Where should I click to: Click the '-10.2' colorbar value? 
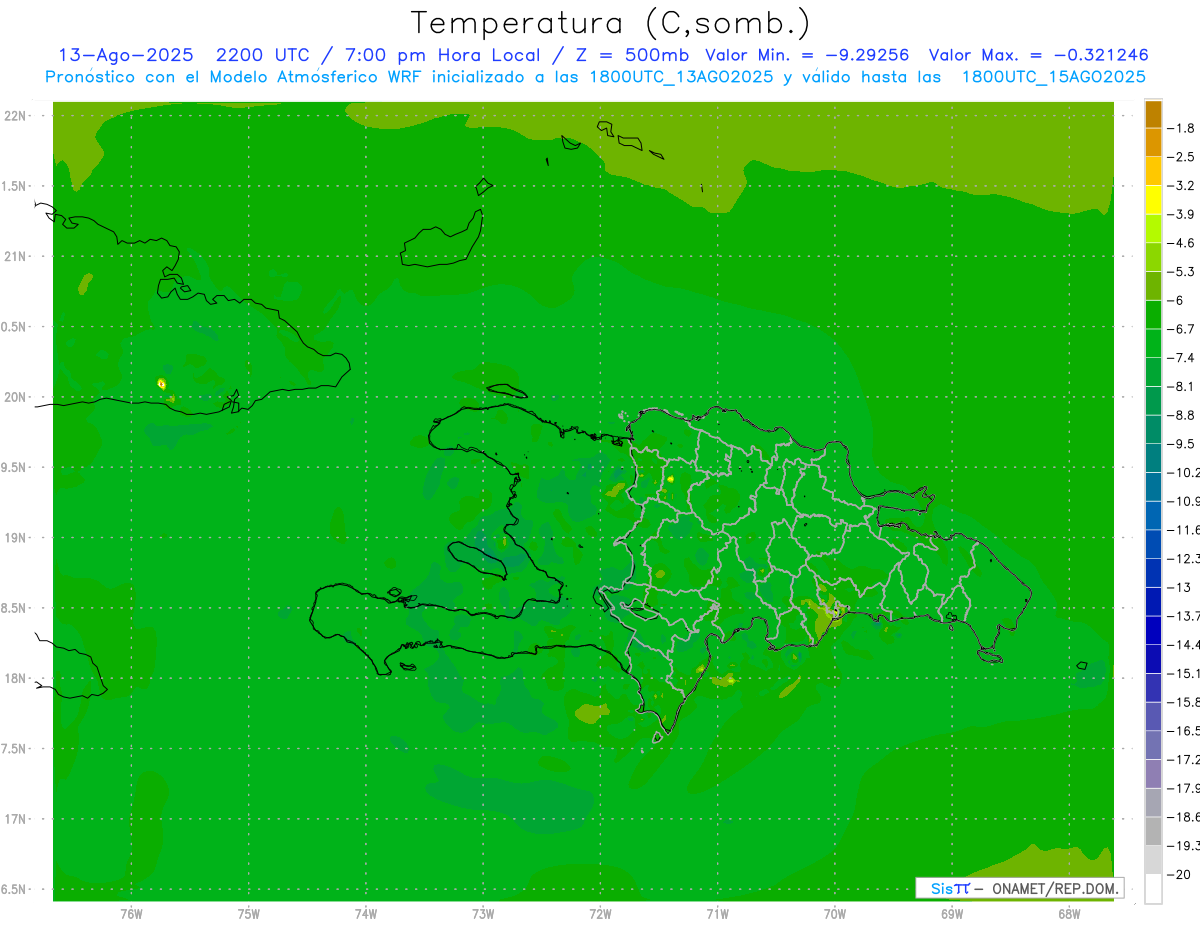pos(1185,472)
